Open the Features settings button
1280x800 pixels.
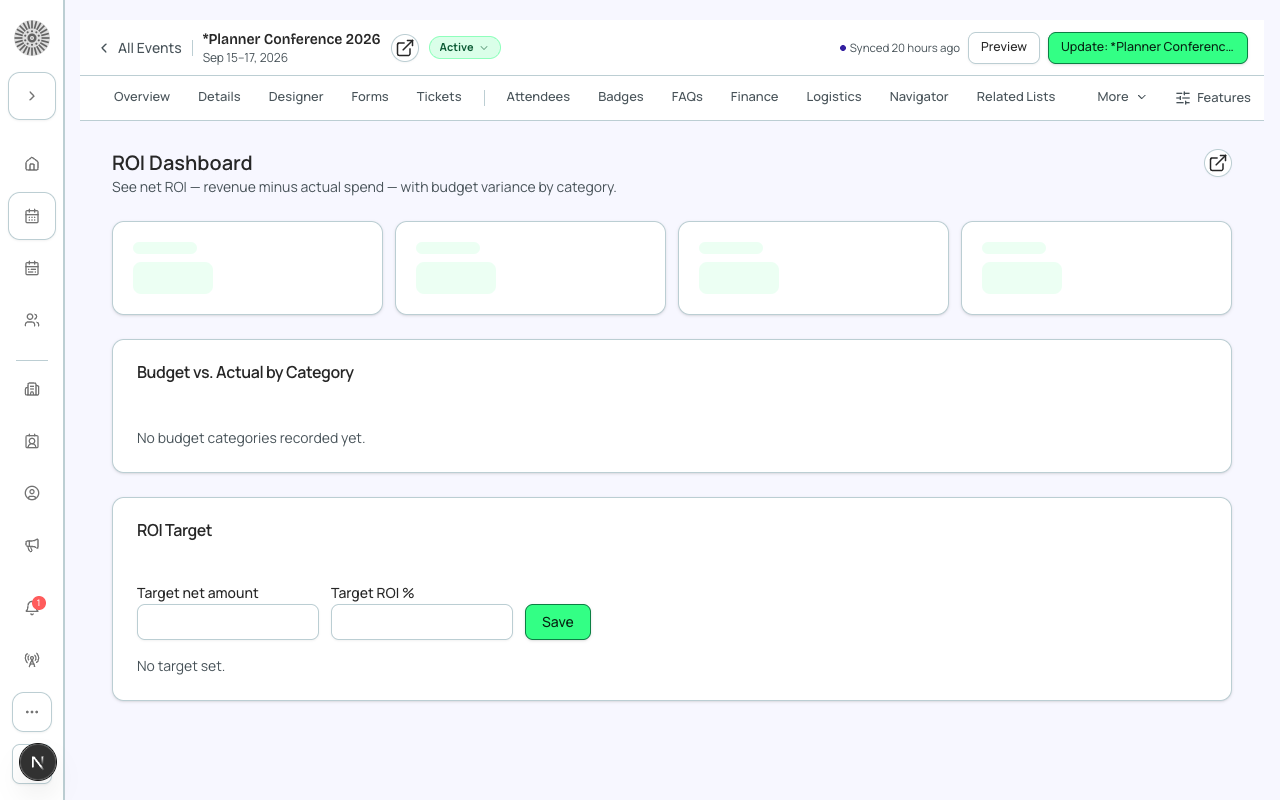coord(1213,97)
